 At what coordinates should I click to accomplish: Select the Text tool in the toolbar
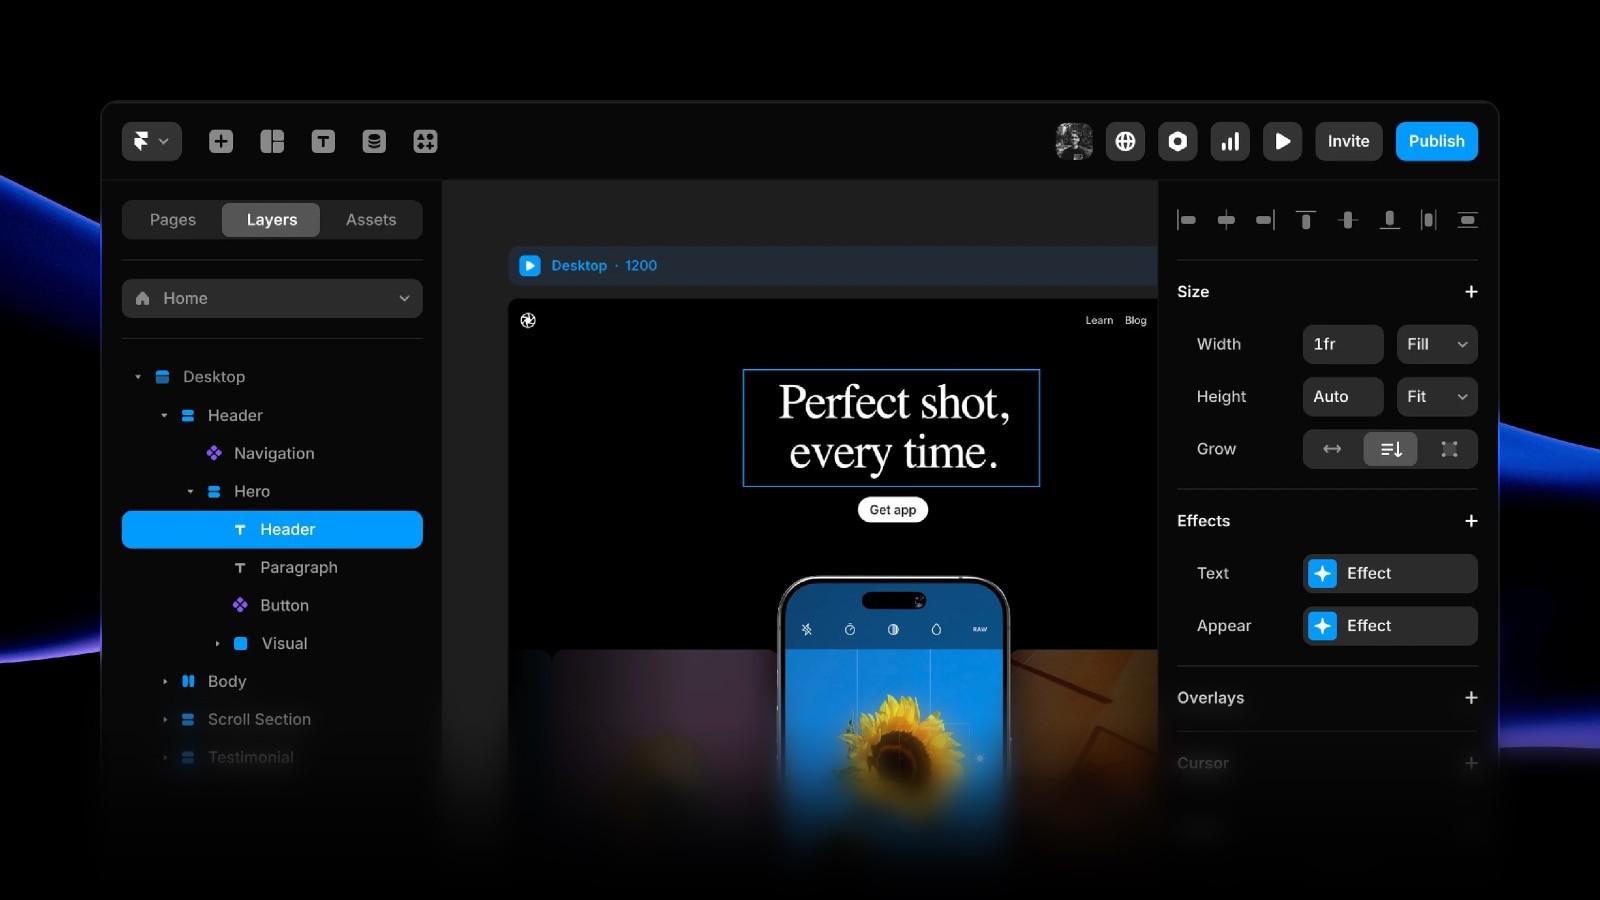[322, 141]
